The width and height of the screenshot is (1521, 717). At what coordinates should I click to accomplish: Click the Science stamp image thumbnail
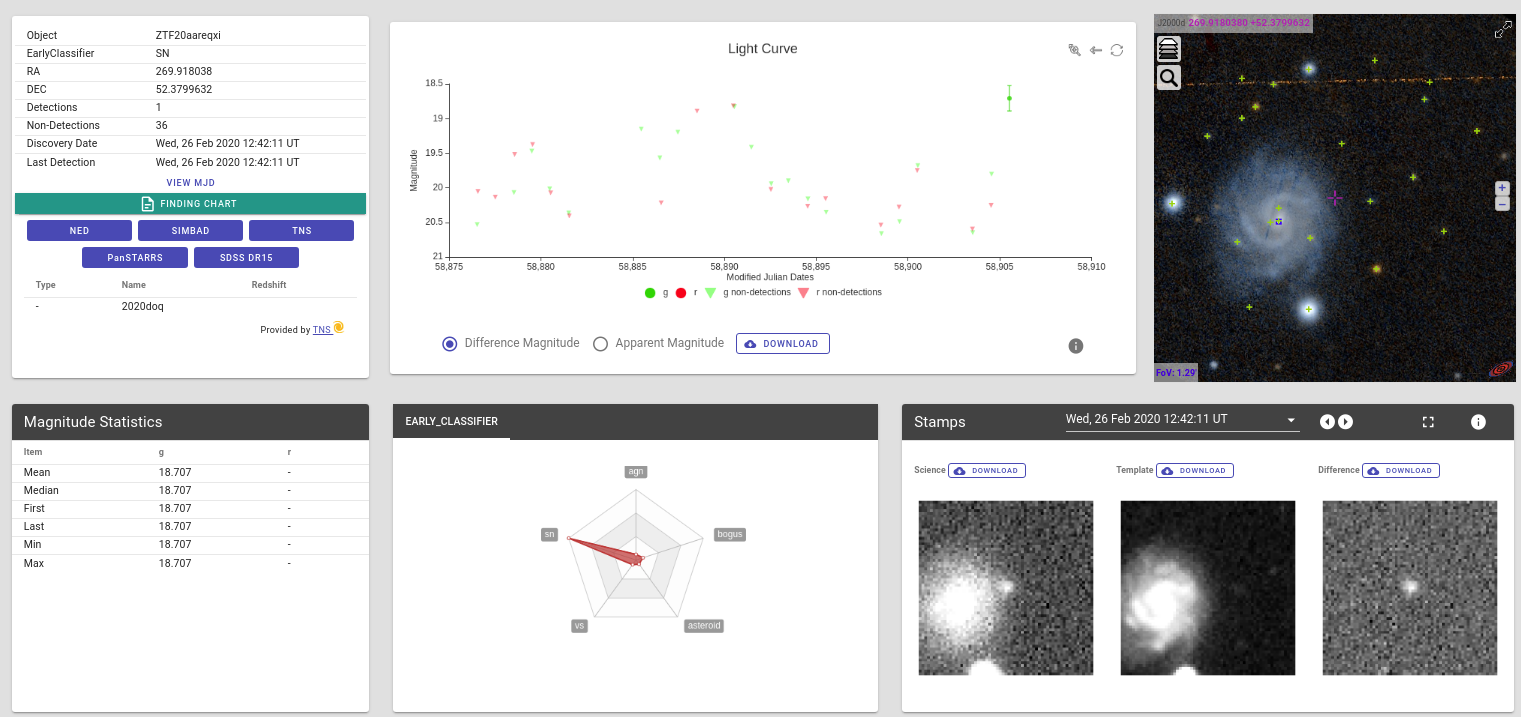pos(1005,588)
